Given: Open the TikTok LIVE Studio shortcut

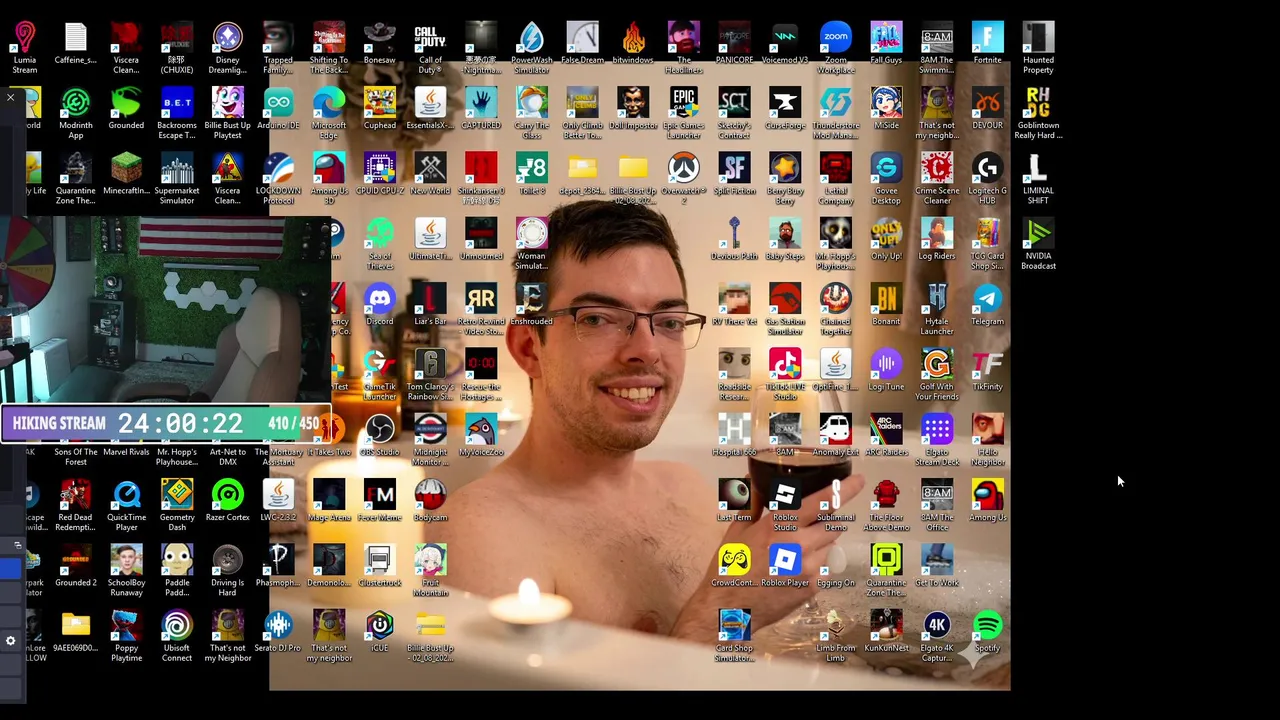Looking at the screenshot, I should [785, 375].
